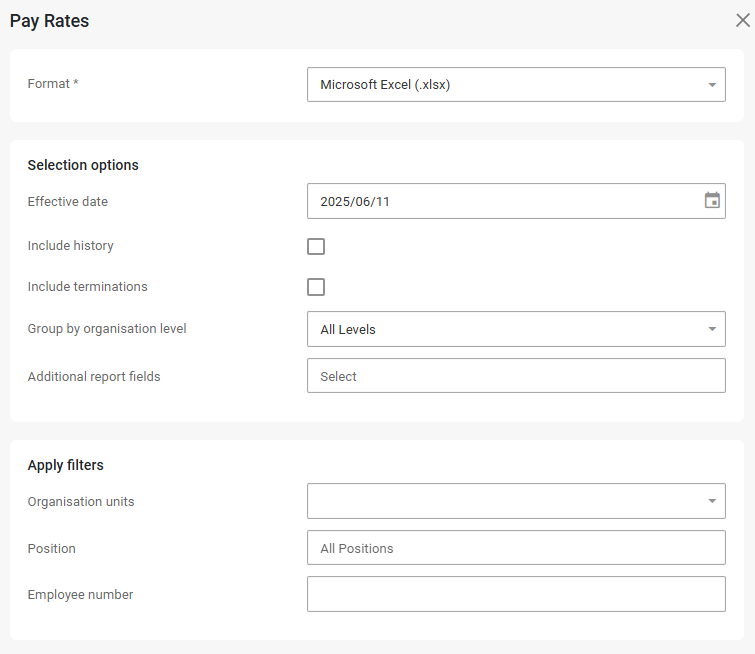Click the Format * field label
The height and width of the screenshot is (654, 755).
pyautogui.click(x=53, y=85)
